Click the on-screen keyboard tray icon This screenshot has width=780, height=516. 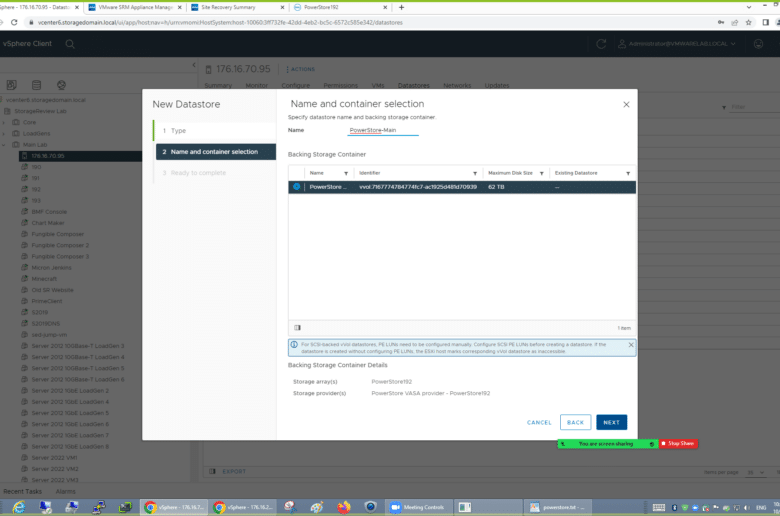click(x=659, y=507)
